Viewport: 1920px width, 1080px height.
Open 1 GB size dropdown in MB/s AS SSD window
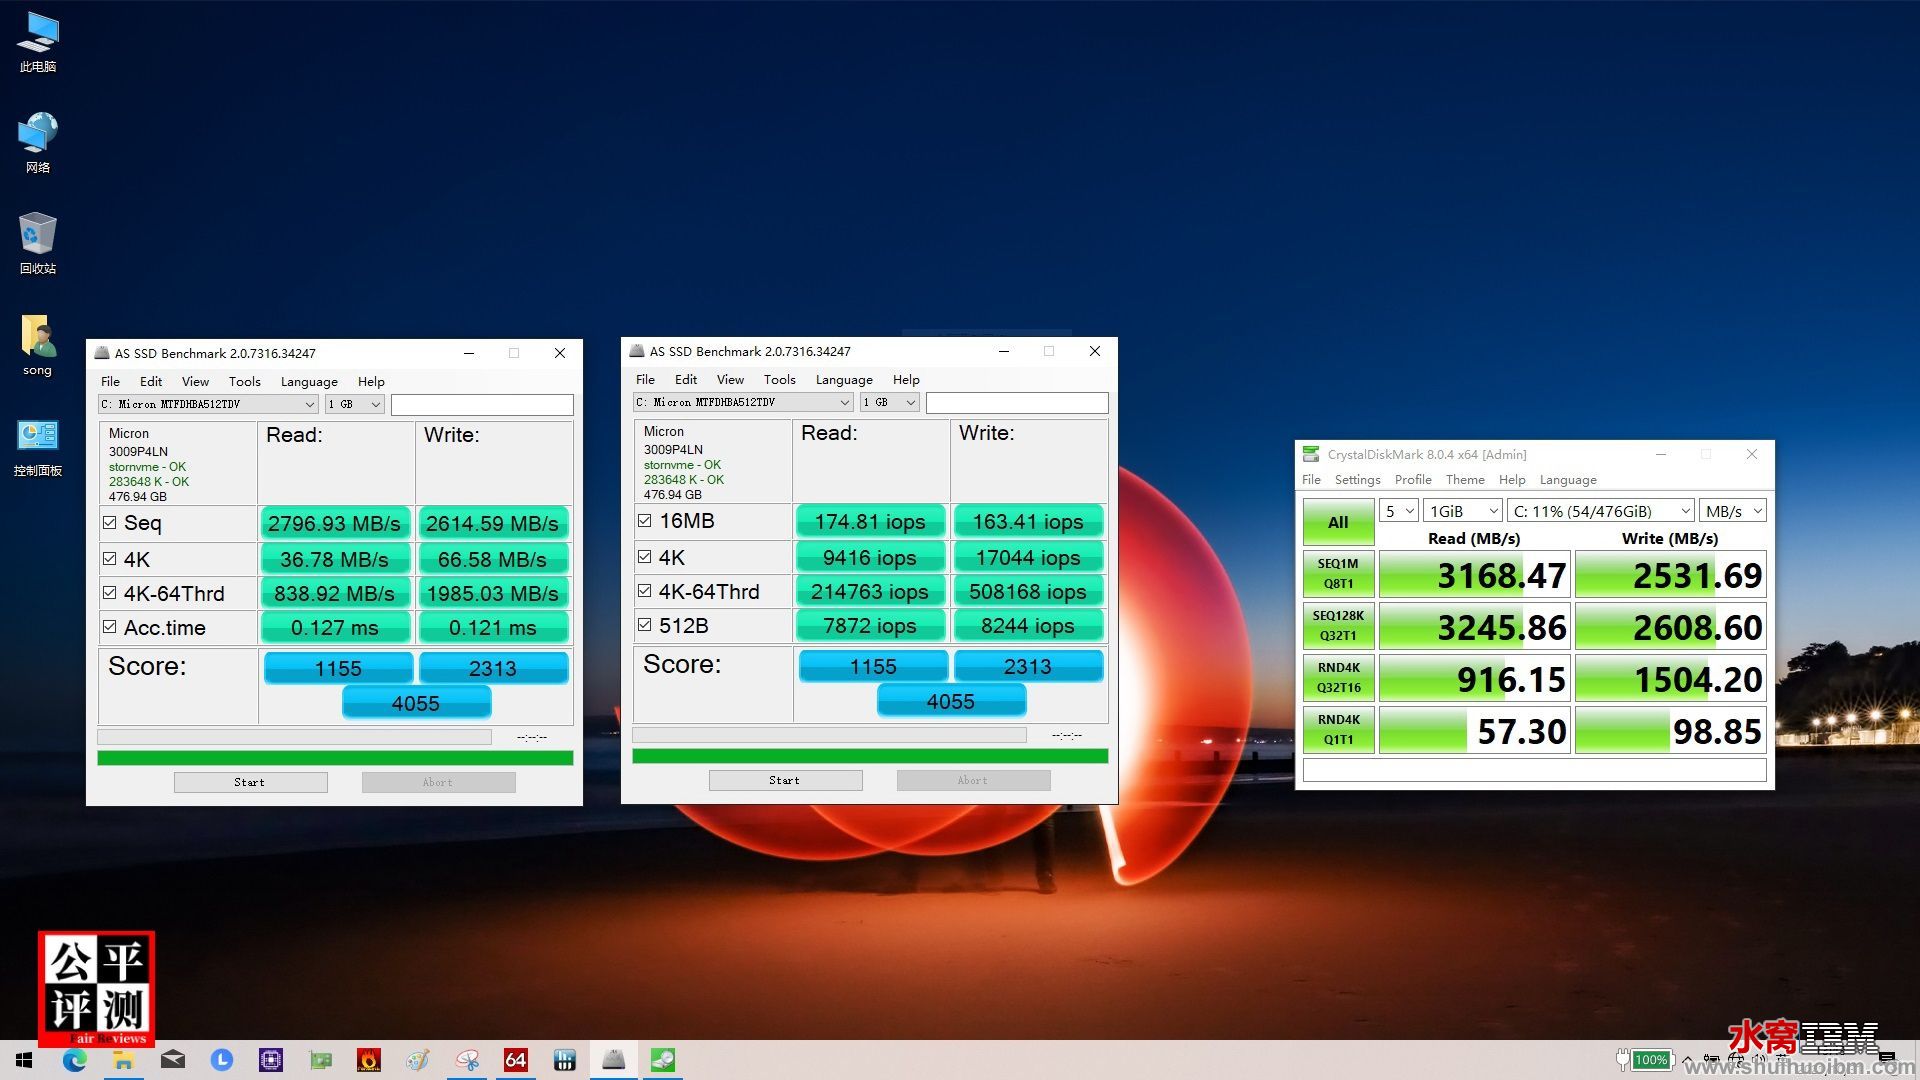pos(355,404)
